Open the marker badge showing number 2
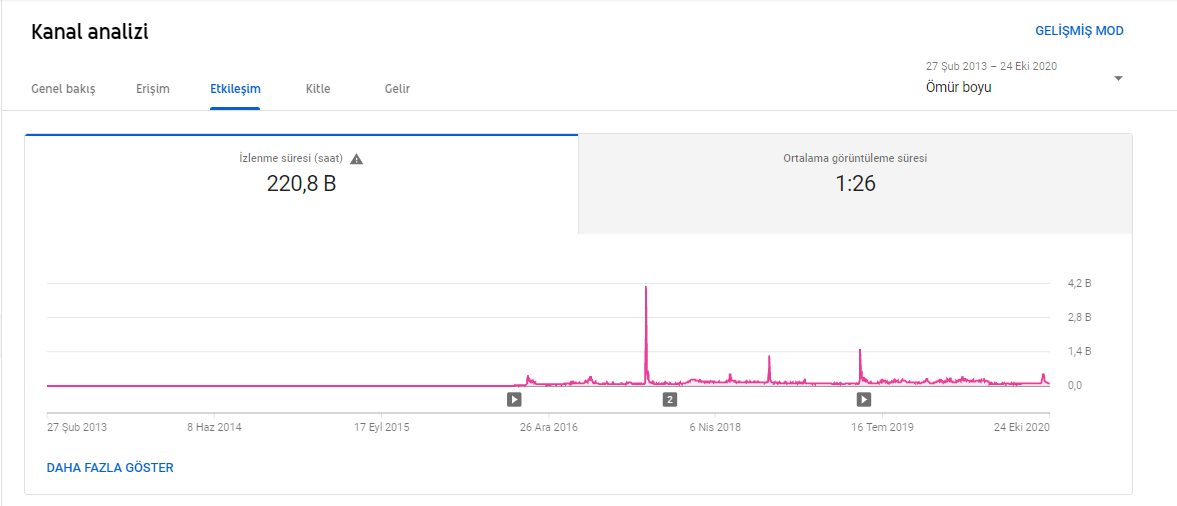Viewport: 1177px width, 506px height. click(x=670, y=399)
